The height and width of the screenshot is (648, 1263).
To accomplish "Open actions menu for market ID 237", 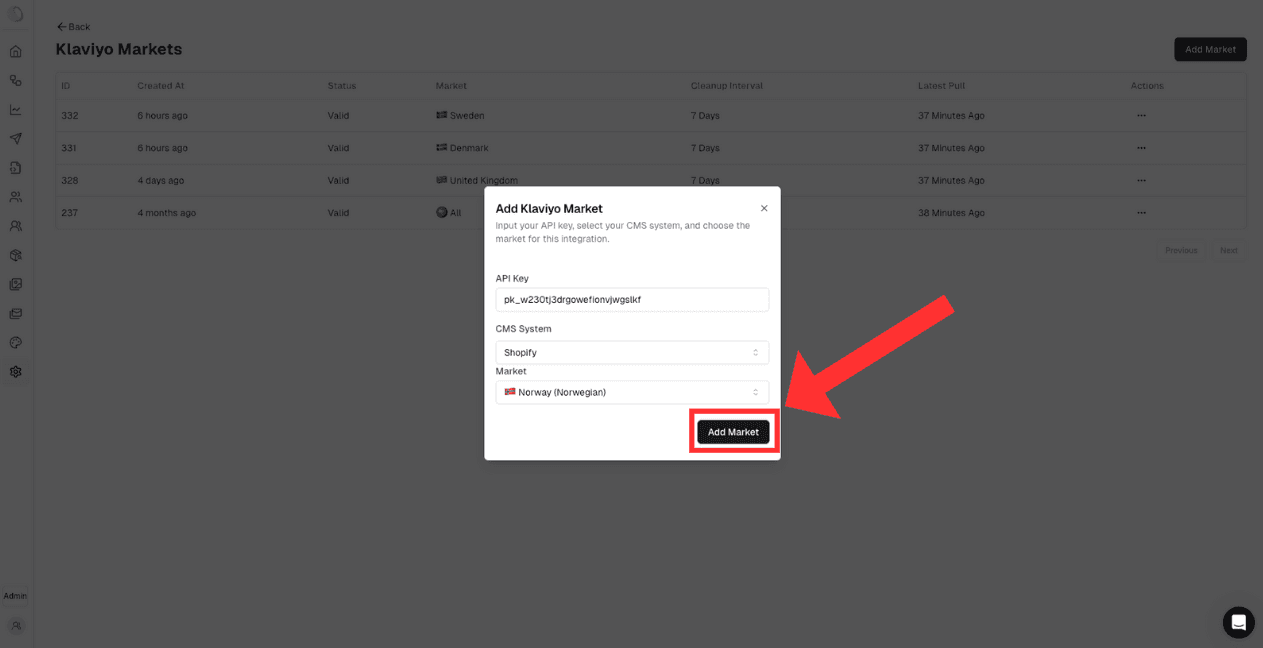I will [1141, 213].
